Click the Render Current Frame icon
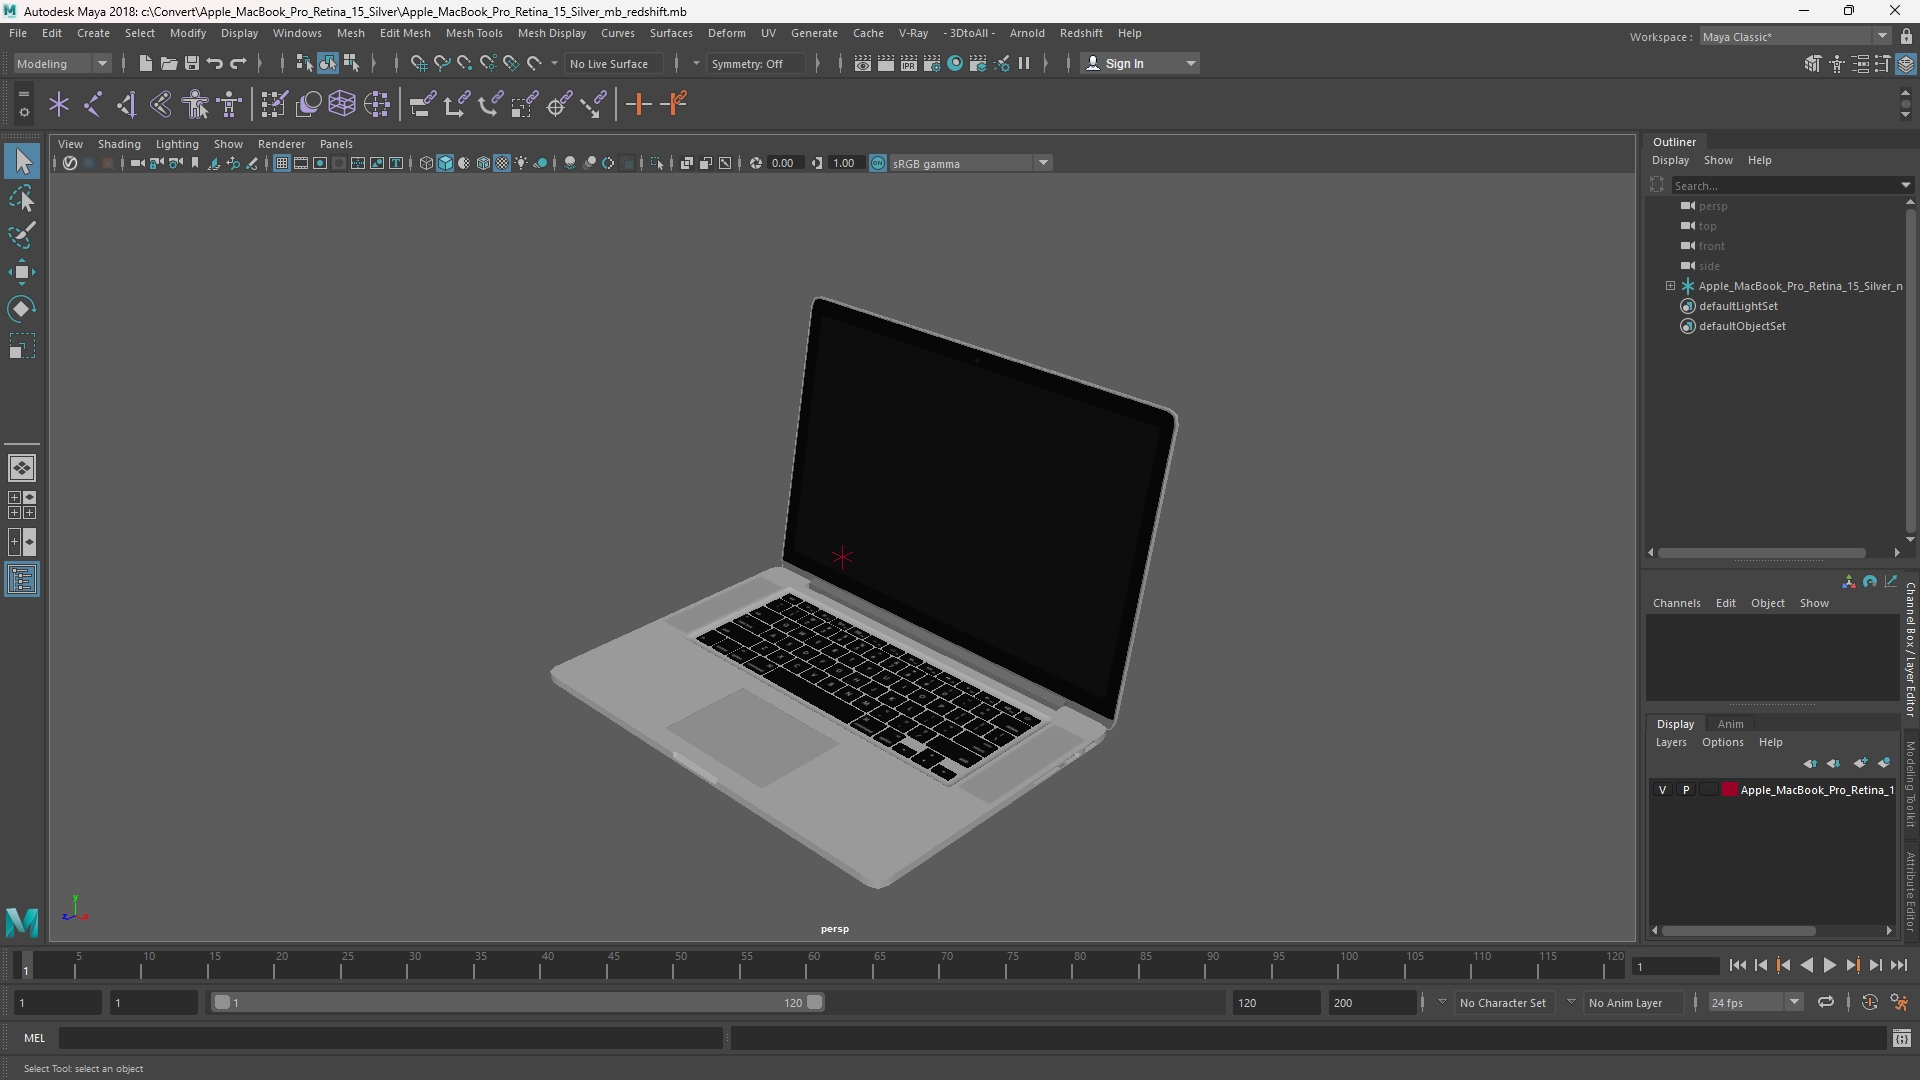1920x1080 pixels. pos(886,63)
